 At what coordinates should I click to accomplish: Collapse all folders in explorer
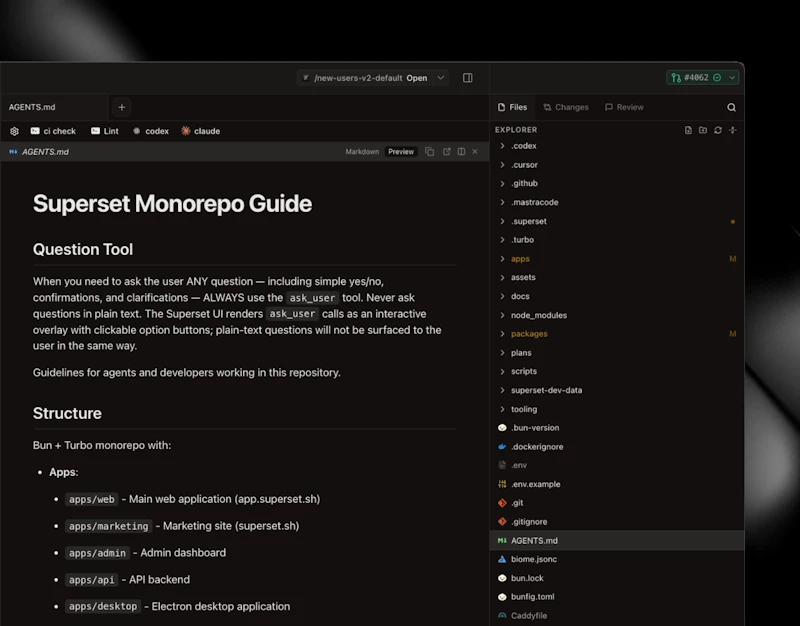click(733, 130)
